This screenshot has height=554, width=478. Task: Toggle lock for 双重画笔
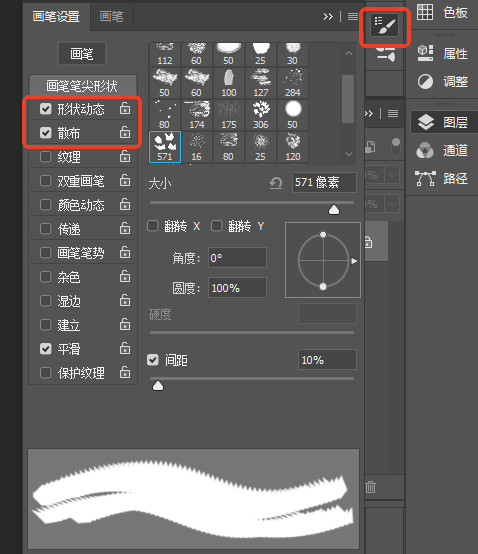(x=125, y=181)
